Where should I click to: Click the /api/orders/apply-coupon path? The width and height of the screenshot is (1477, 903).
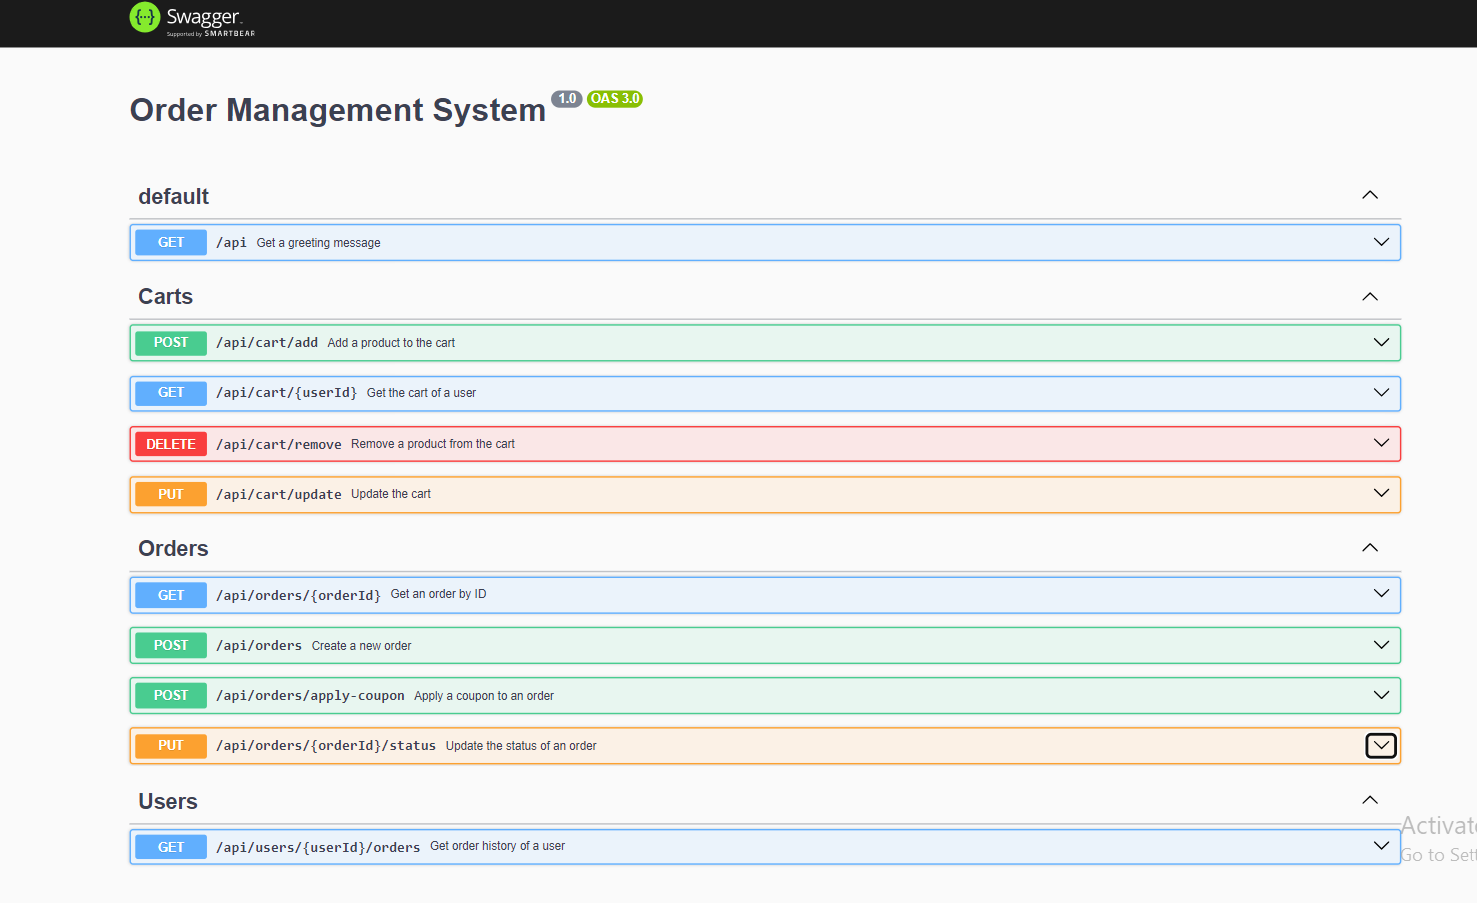pos(311,696)
